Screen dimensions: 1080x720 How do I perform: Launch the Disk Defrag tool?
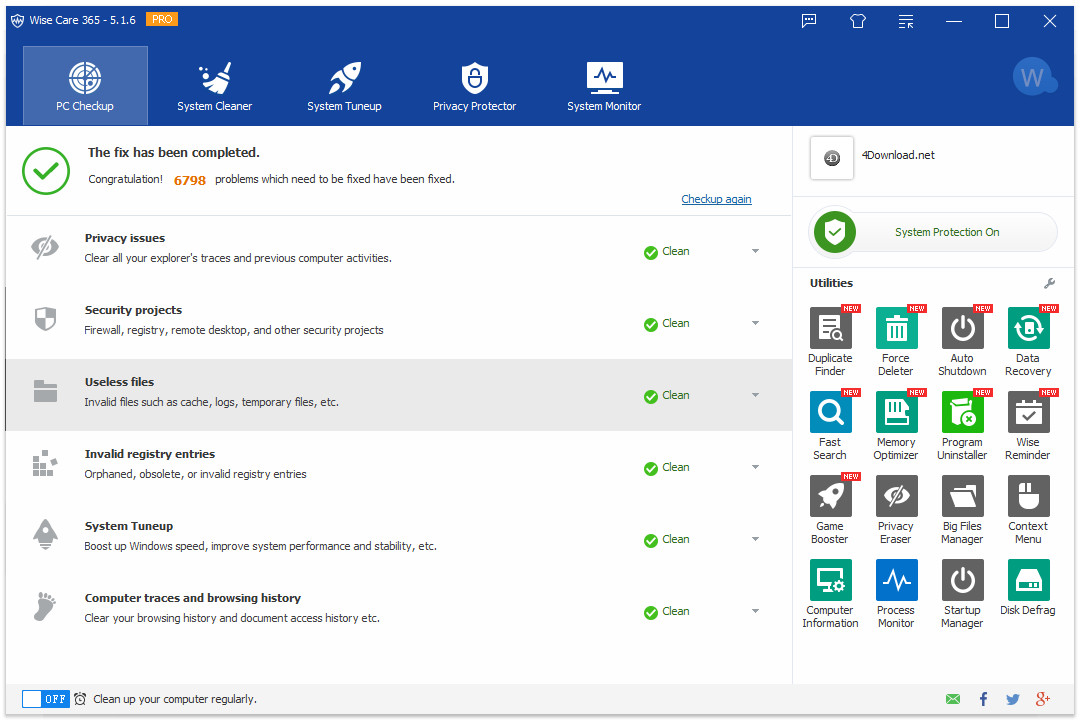tap(1028, 581)
